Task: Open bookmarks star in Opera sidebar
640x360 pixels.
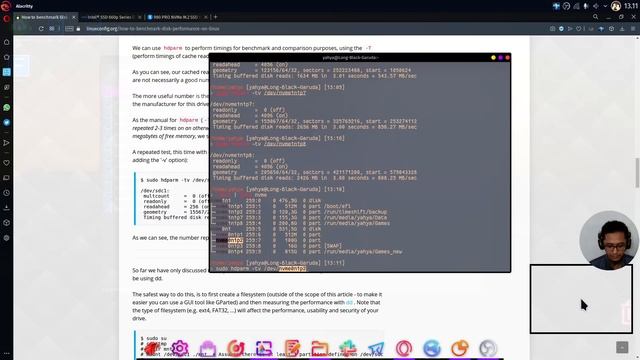Action: pyautogui.click(x=7, y=57)
